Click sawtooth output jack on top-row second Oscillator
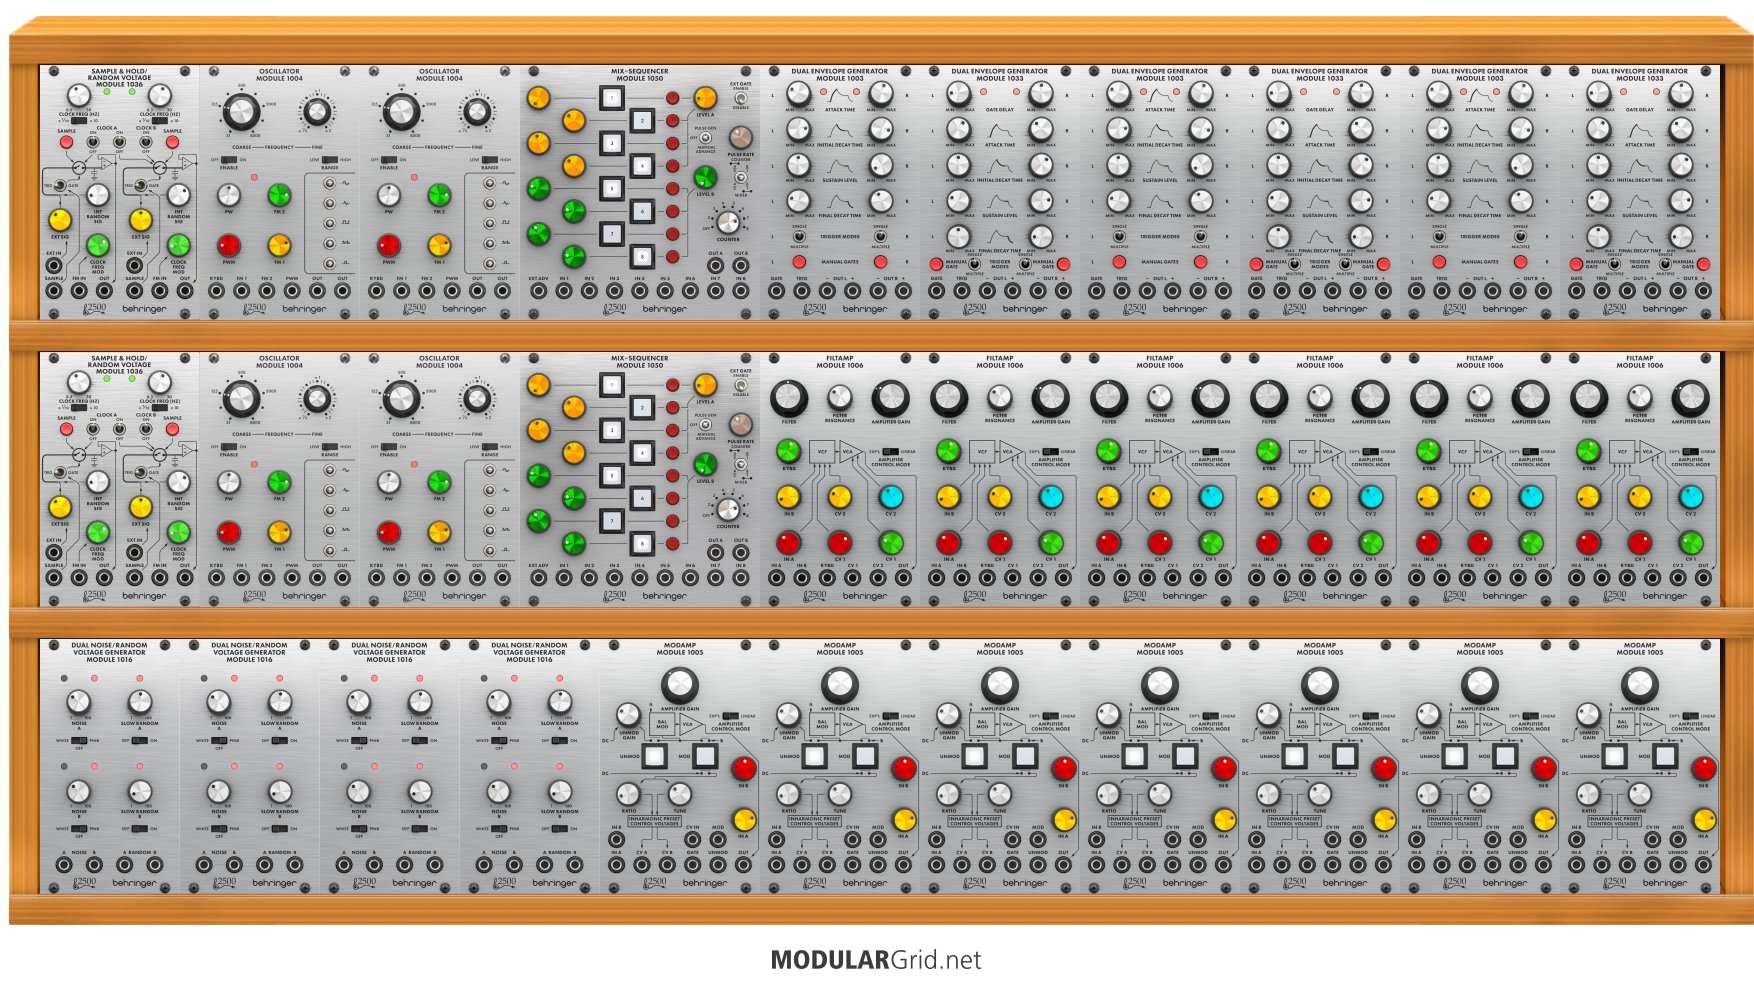Viewport: 1754px width, 981px height. pyautogui.click(x=489, y=243)
